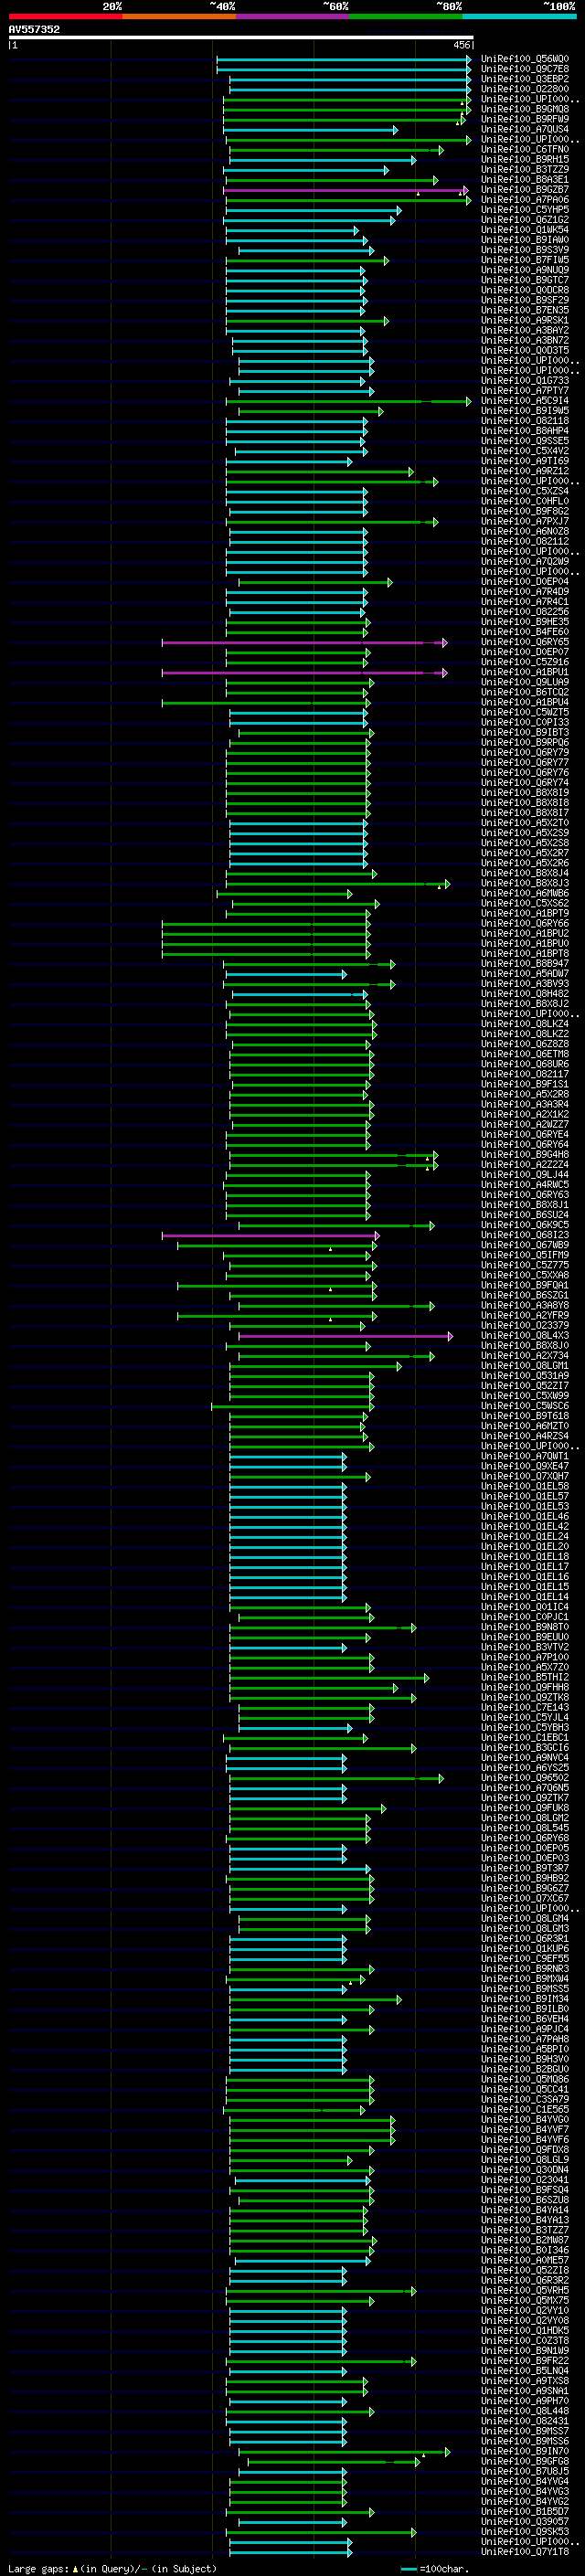Click the purple ~60% identity legend segment
The width and height of the screenshot is (585, 2576).
pos(292,16)
